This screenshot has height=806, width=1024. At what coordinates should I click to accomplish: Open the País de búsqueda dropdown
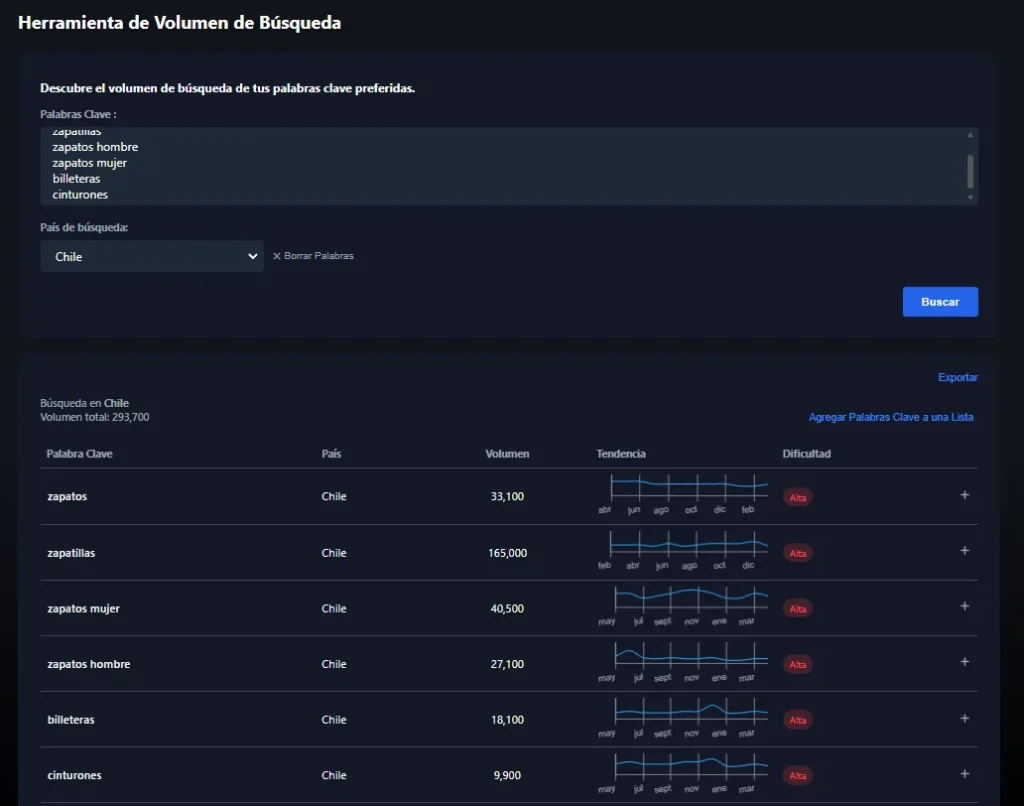(152, 256)
